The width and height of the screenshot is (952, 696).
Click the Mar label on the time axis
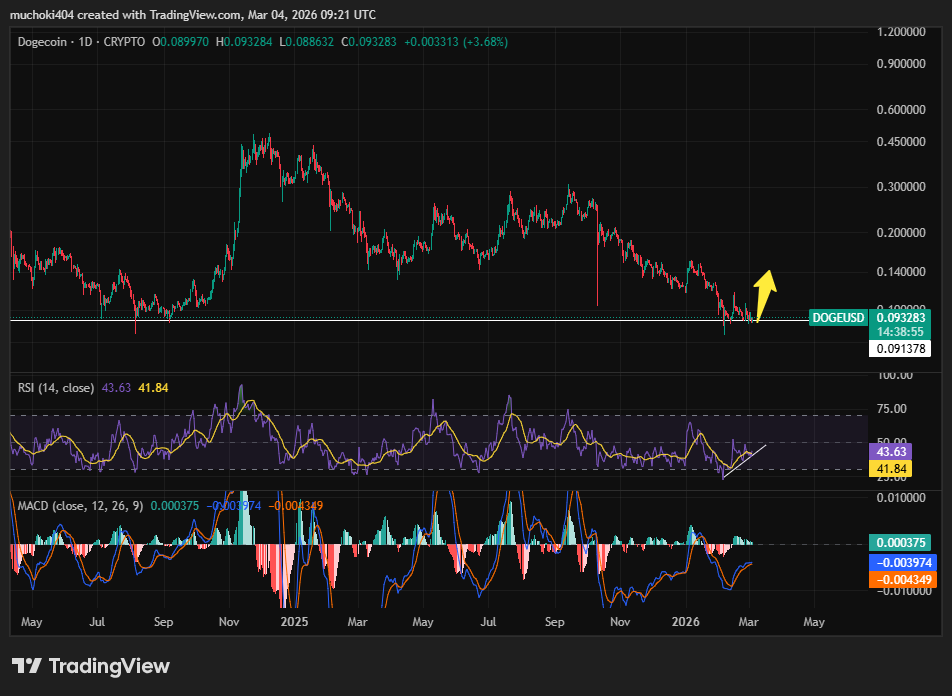pos(357,622)
